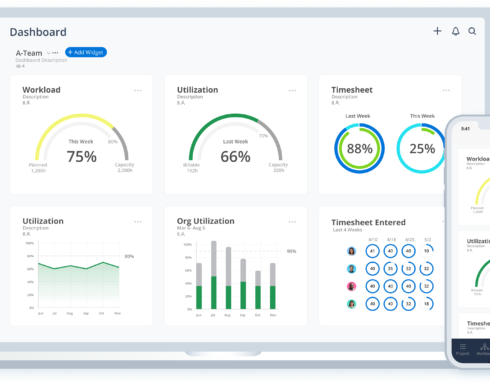490x385 pixels.
Task: Click the Jul bar in Org Utilization
Action: pyautogui.click(x=214, y=275)
